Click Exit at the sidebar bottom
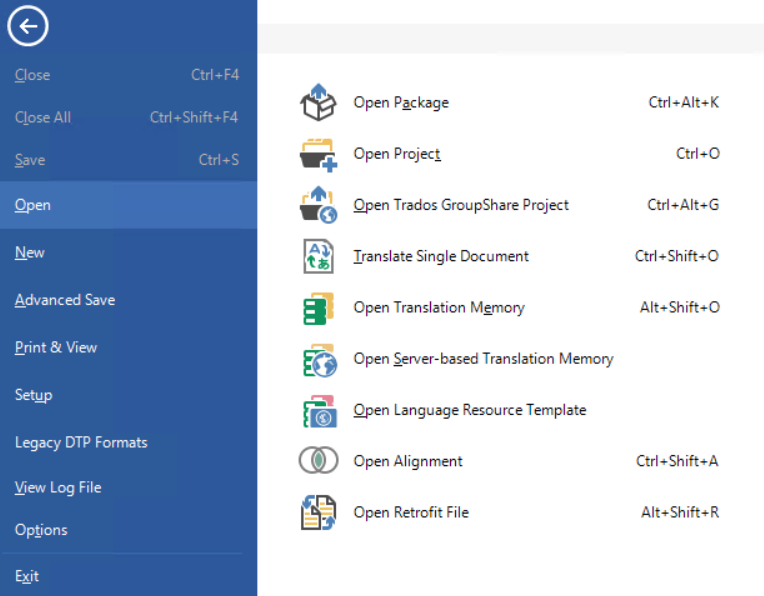 pos(27,577)
